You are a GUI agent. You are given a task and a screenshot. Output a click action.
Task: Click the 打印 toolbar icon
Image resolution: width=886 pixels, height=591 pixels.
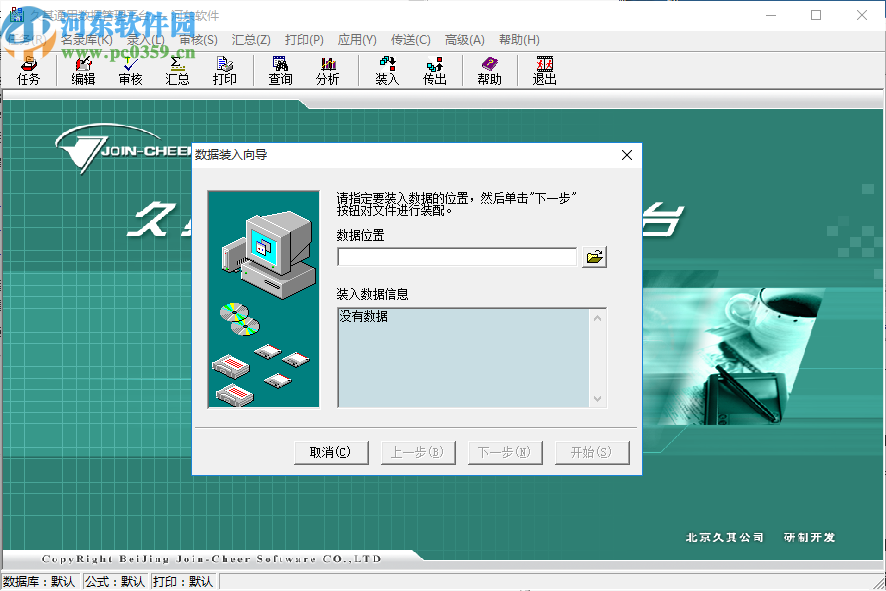tap(224, 71)
